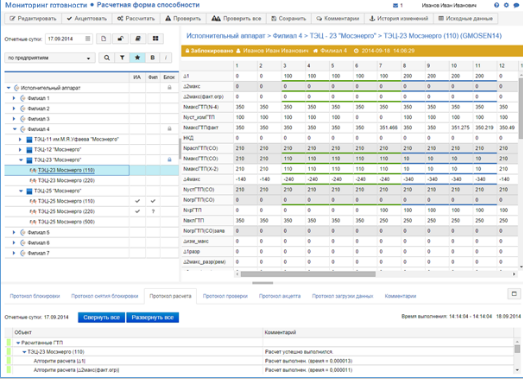
Task: Switch to Протокол проверки tab
Action: pyautogui.click(x=225, y=296)
